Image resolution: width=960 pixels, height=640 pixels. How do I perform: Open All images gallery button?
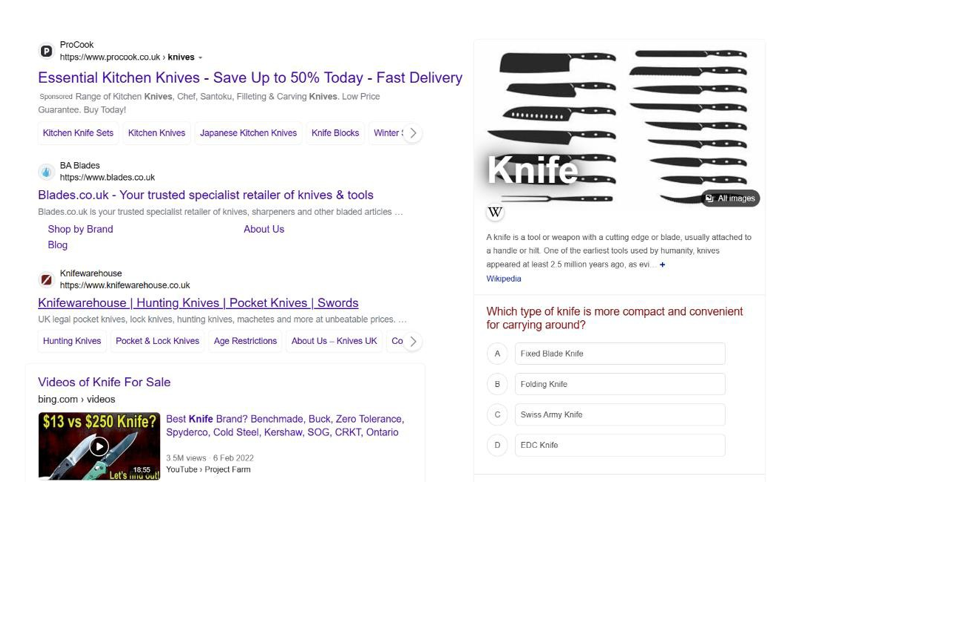[x=730, y=198]
